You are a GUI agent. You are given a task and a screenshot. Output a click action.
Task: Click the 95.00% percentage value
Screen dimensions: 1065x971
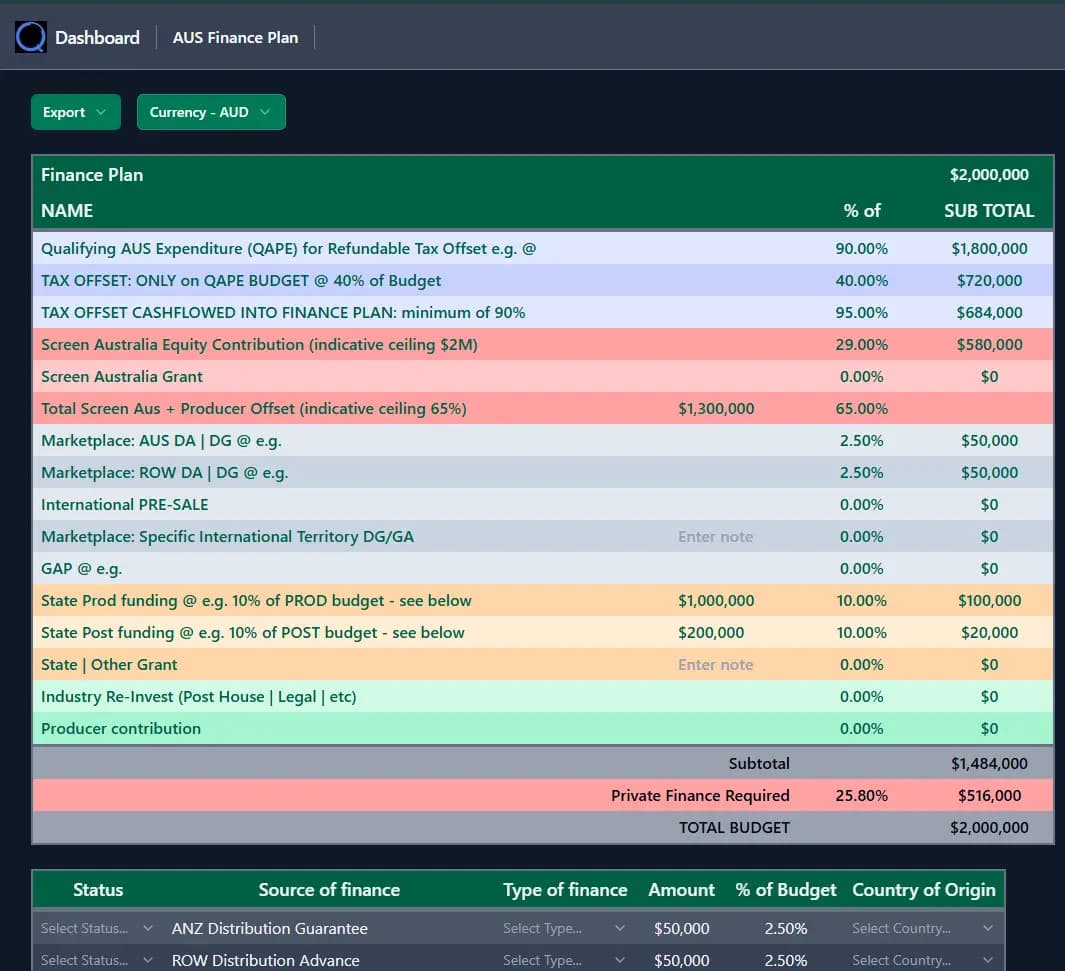tap(861, 312)
